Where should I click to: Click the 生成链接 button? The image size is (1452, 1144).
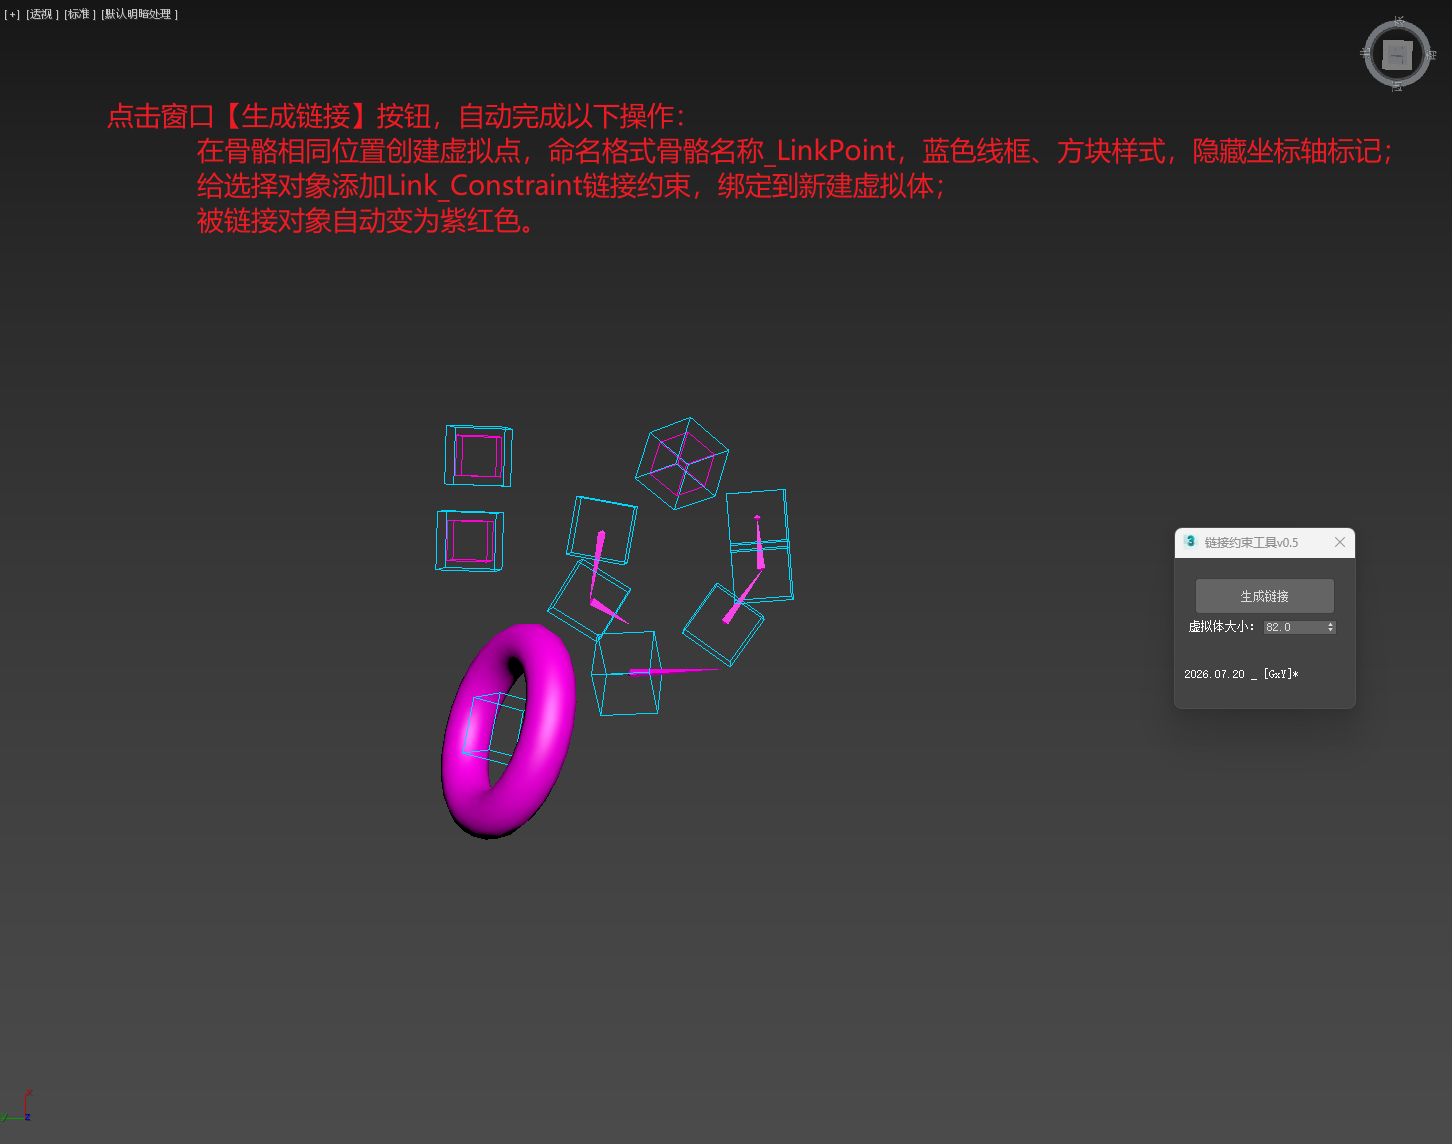point(1265,596)
